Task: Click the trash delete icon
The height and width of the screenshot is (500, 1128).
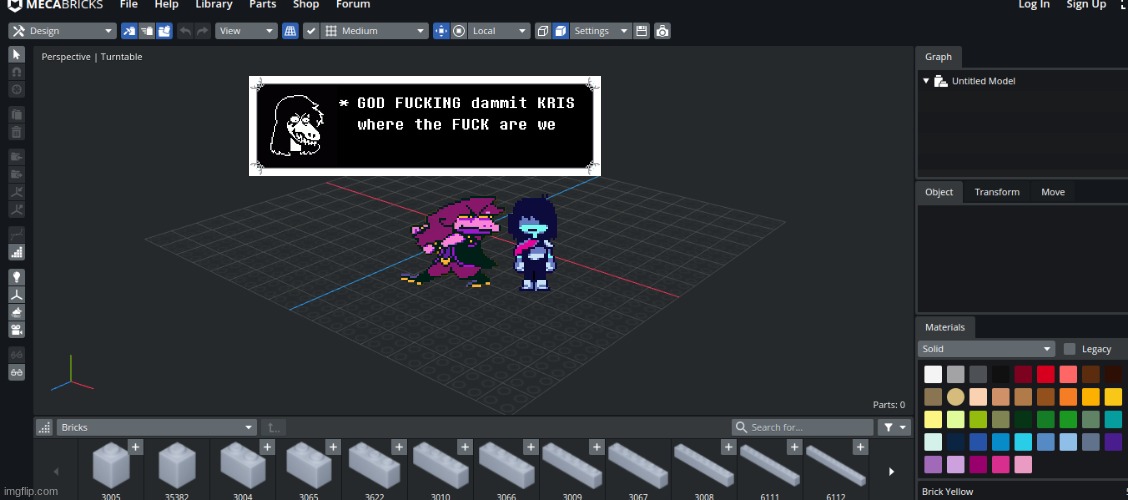Action: (17, 132)
